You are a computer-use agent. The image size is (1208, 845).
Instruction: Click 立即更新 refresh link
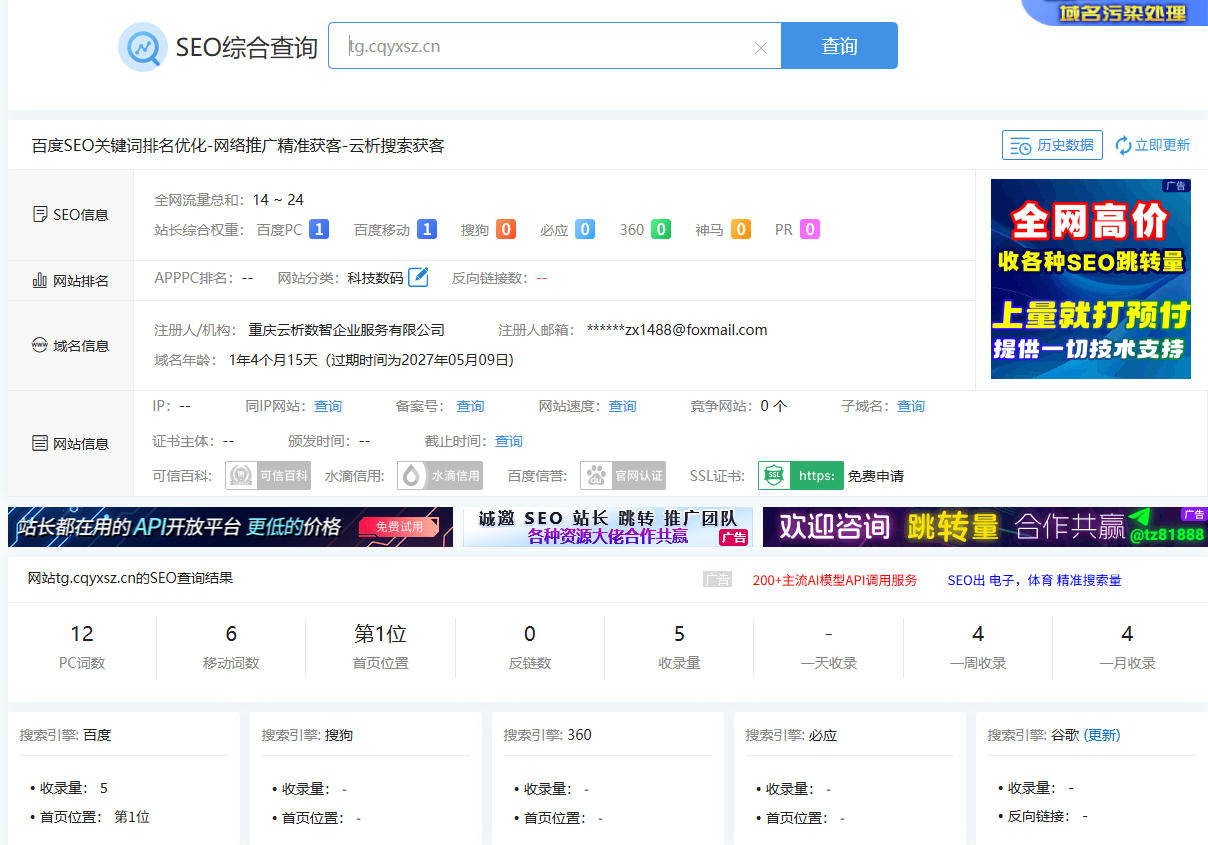click(1153, 145)
